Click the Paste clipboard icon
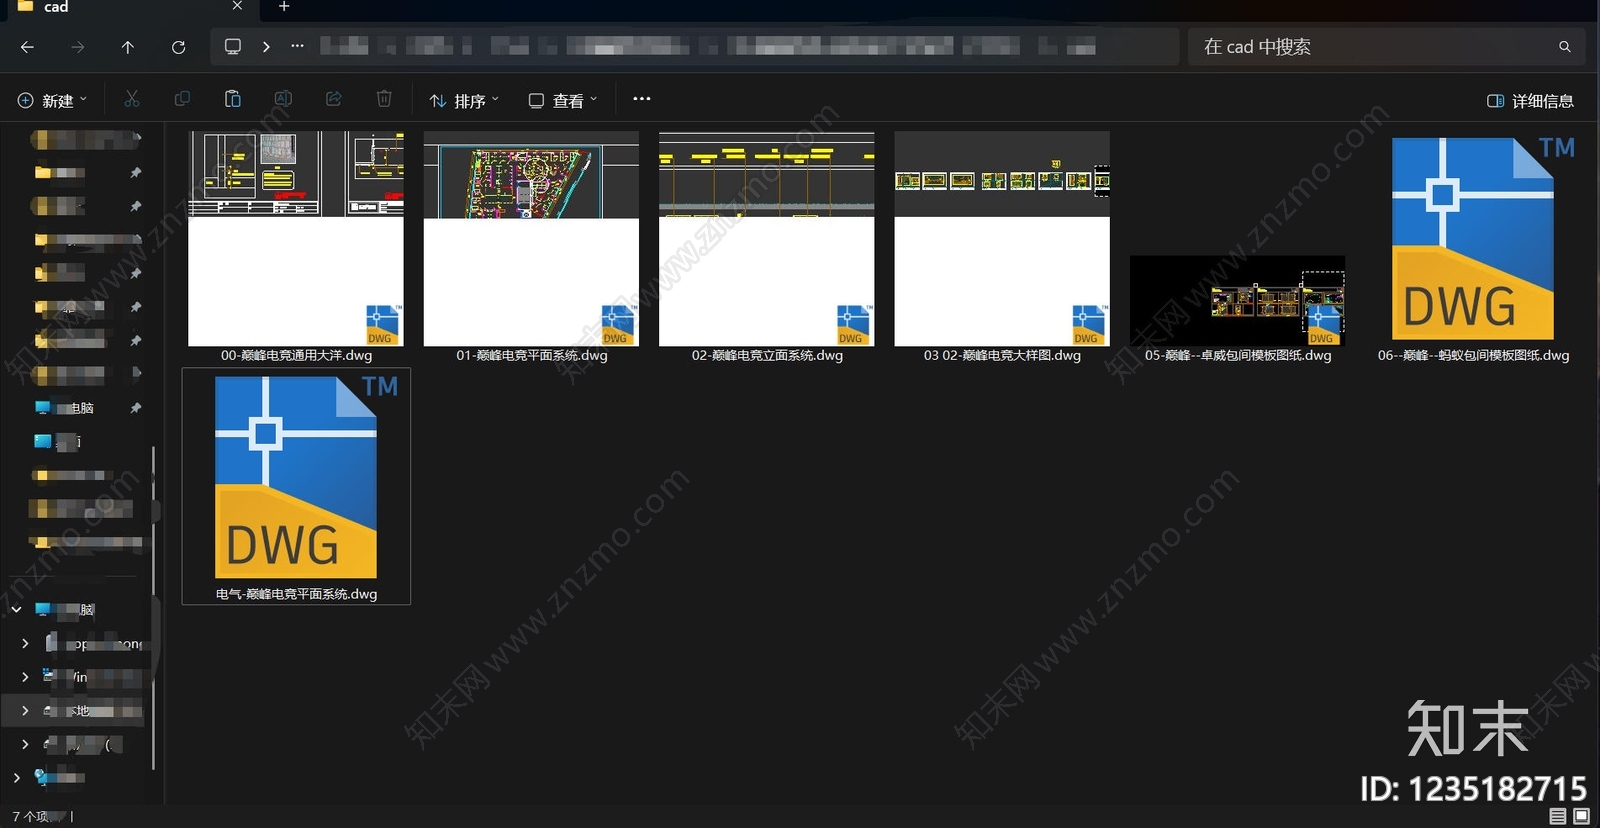This screenshot has width=1600, height=828. click(x=232, y=99)
